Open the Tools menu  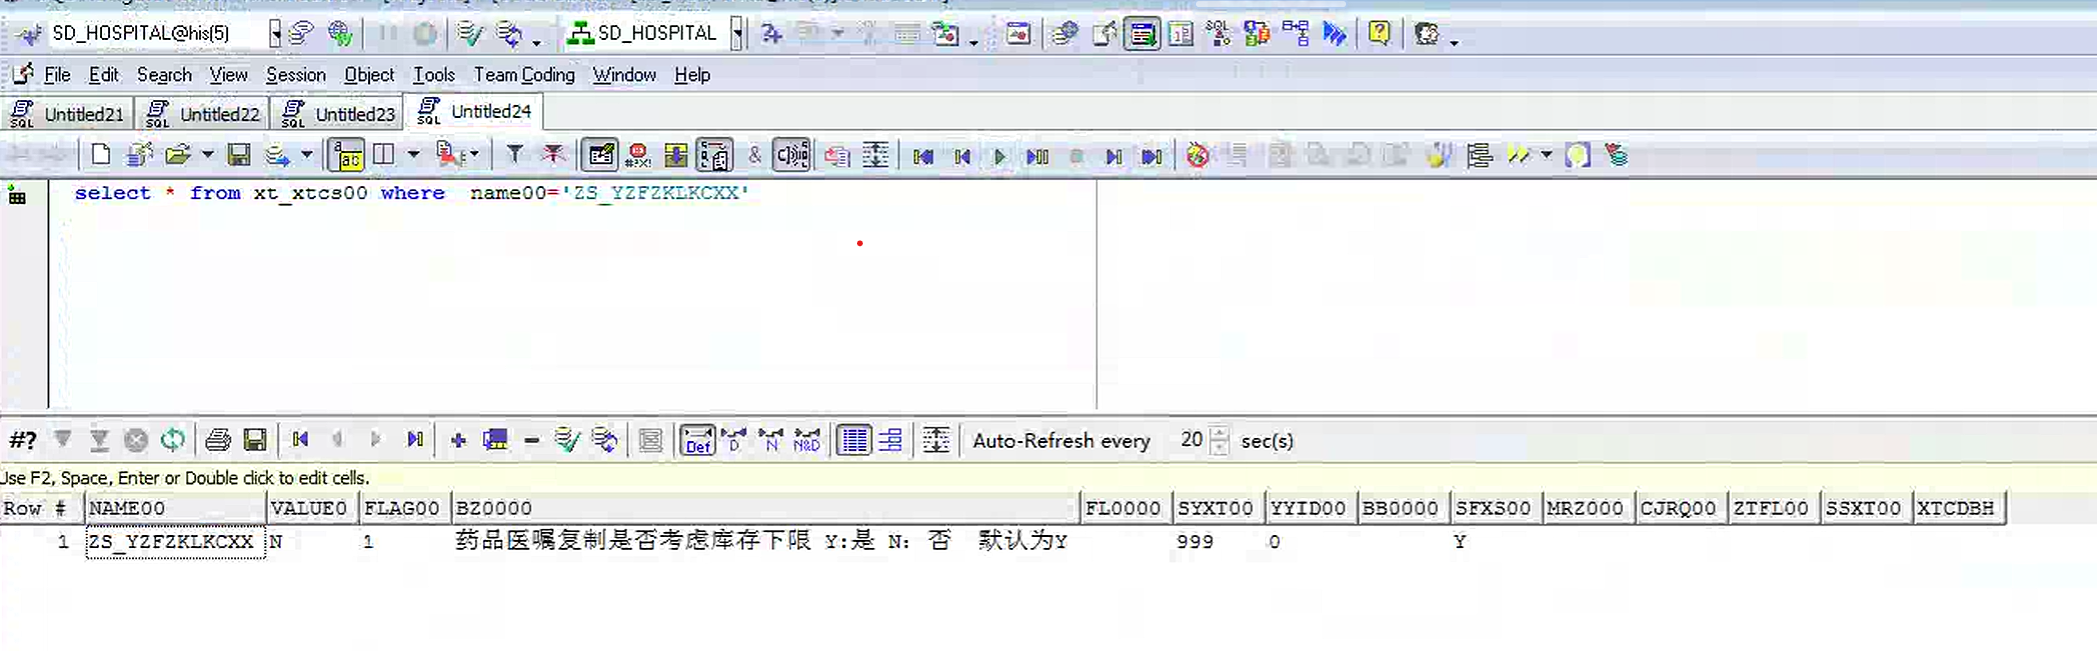point(434,75)
